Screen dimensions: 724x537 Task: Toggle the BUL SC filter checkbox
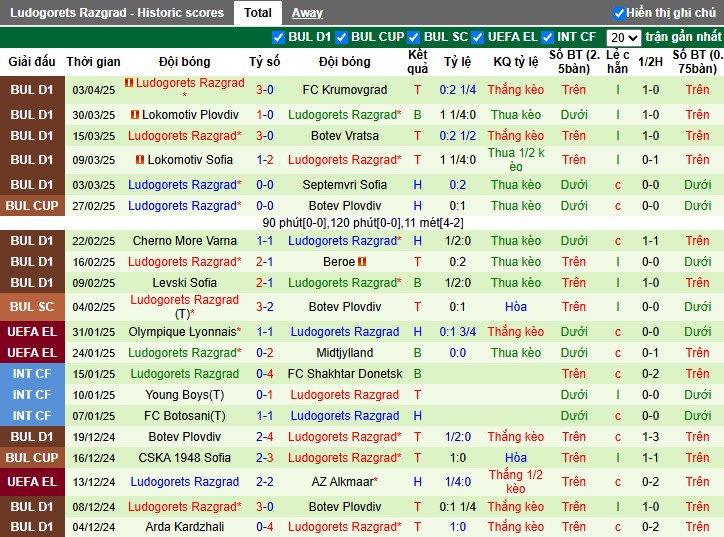pos(414,37)
